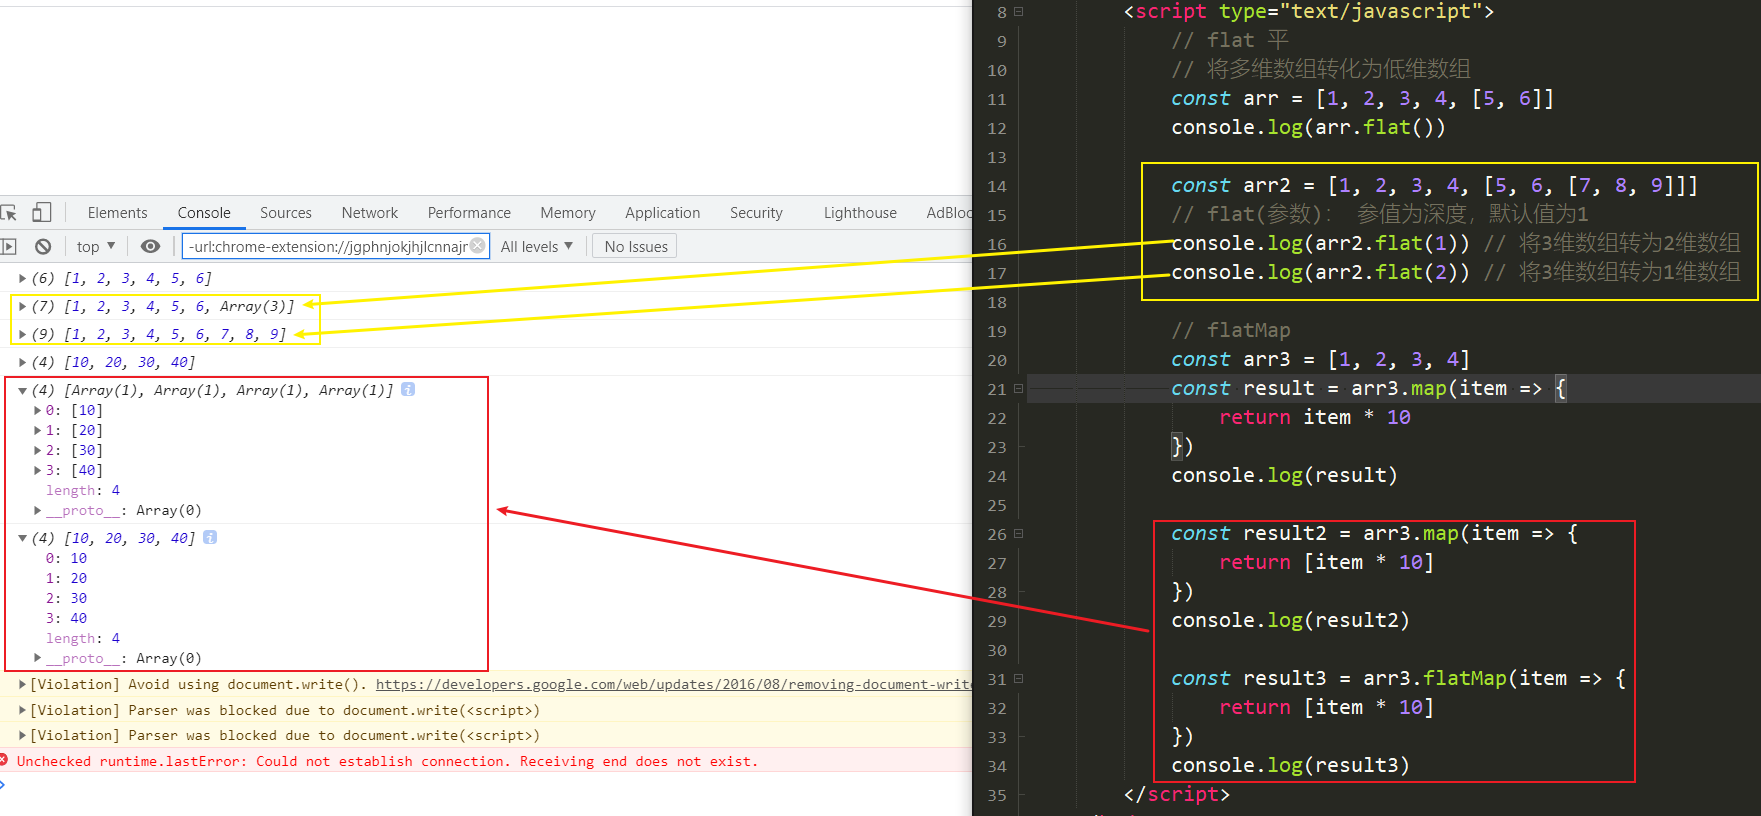Switch to the Elements tab
The height and width of the screenshot is (816, 1761).
click(117, 213)
